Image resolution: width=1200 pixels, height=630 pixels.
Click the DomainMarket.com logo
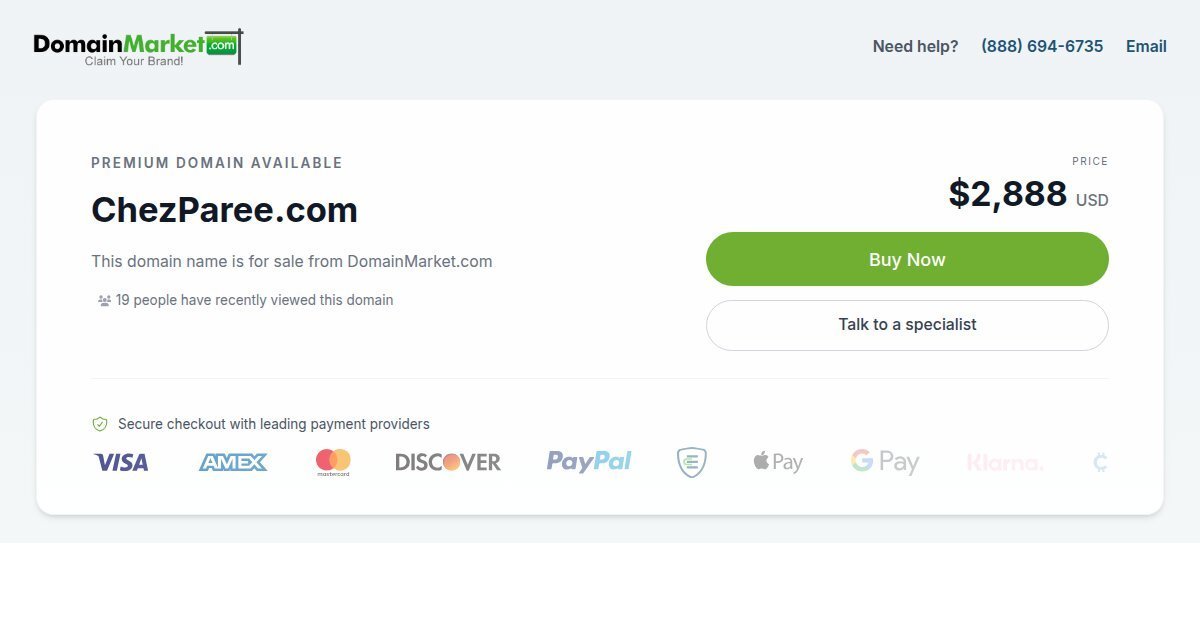[x=137, y=47]
